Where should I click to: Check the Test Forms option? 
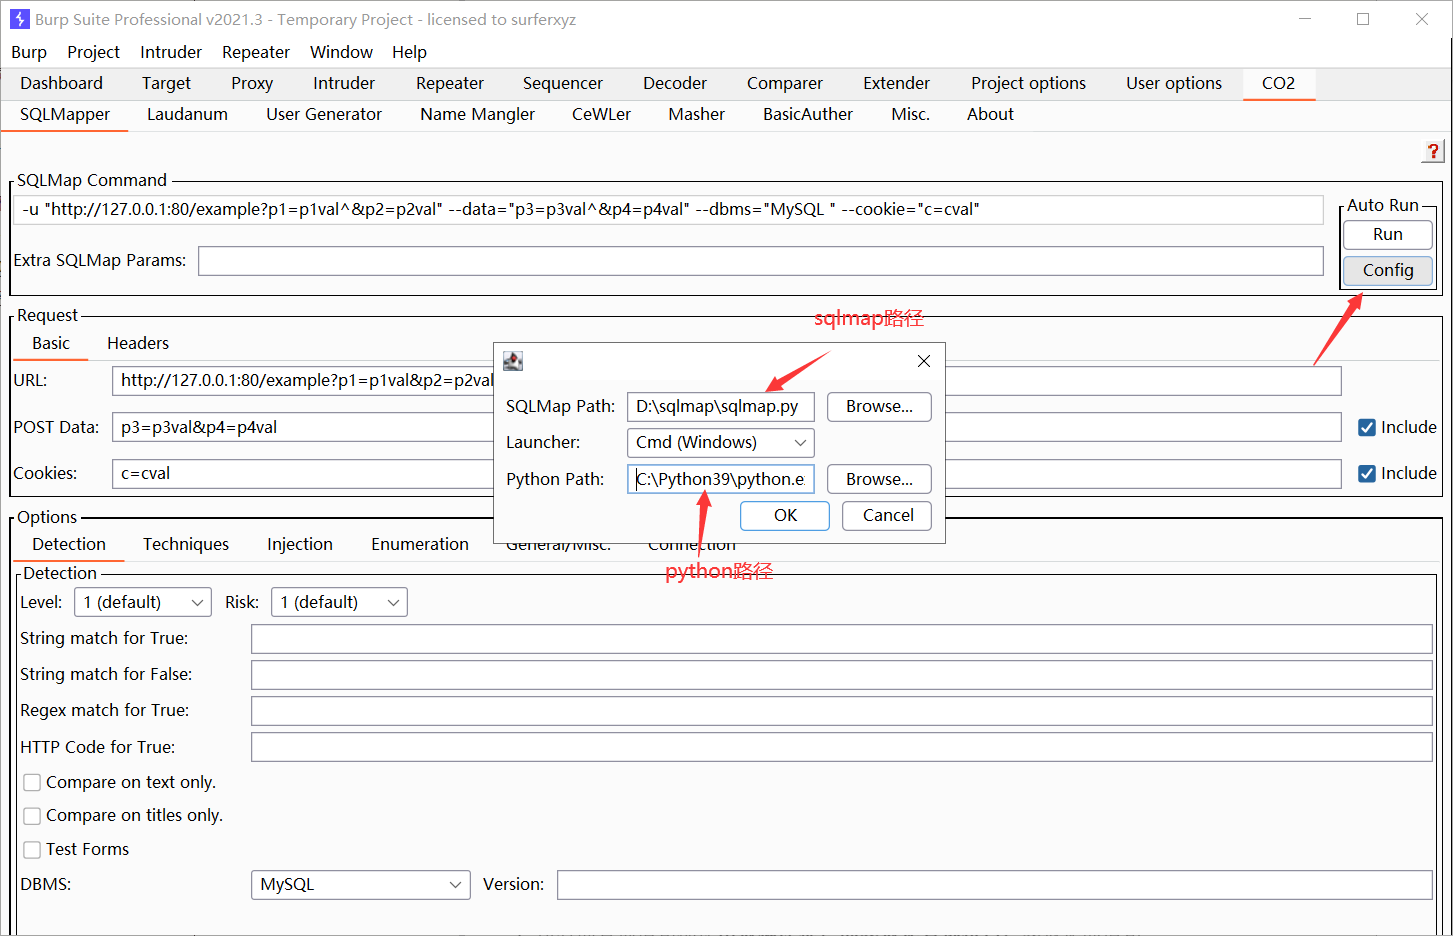coord(32,849)
